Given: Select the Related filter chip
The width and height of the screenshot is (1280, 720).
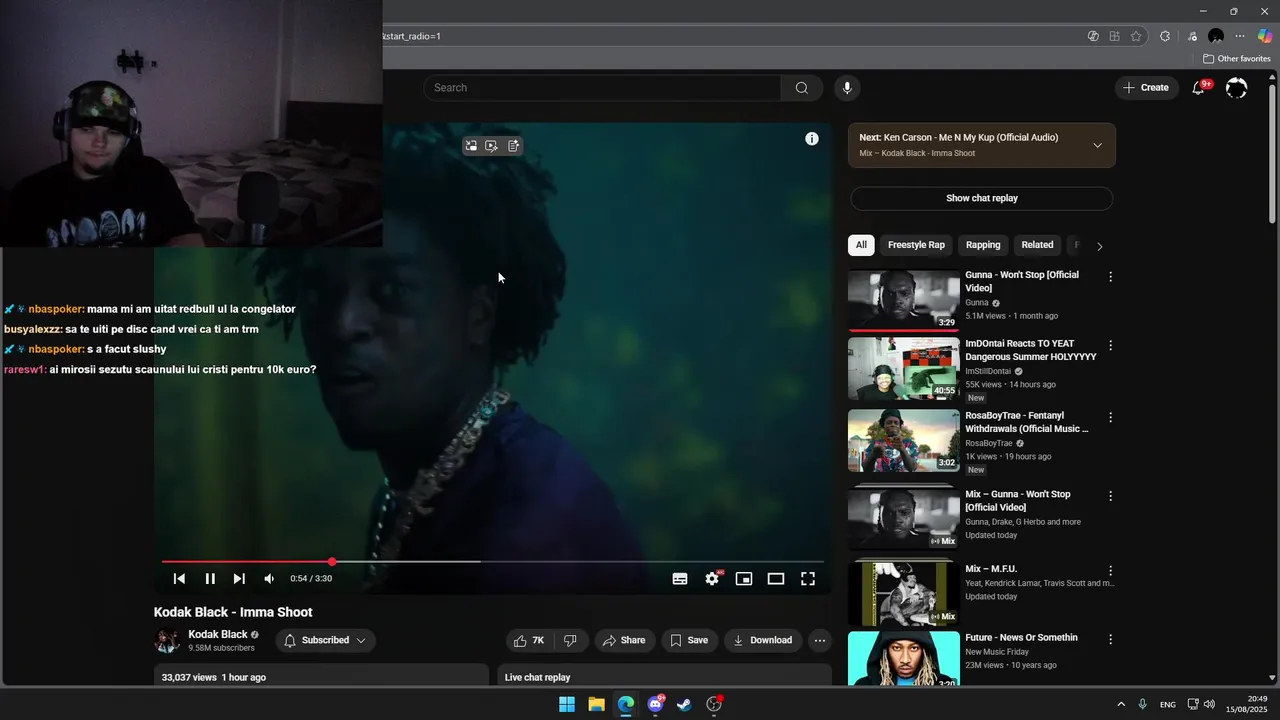Looking at the screenshot, I should tap(1037, 245).
